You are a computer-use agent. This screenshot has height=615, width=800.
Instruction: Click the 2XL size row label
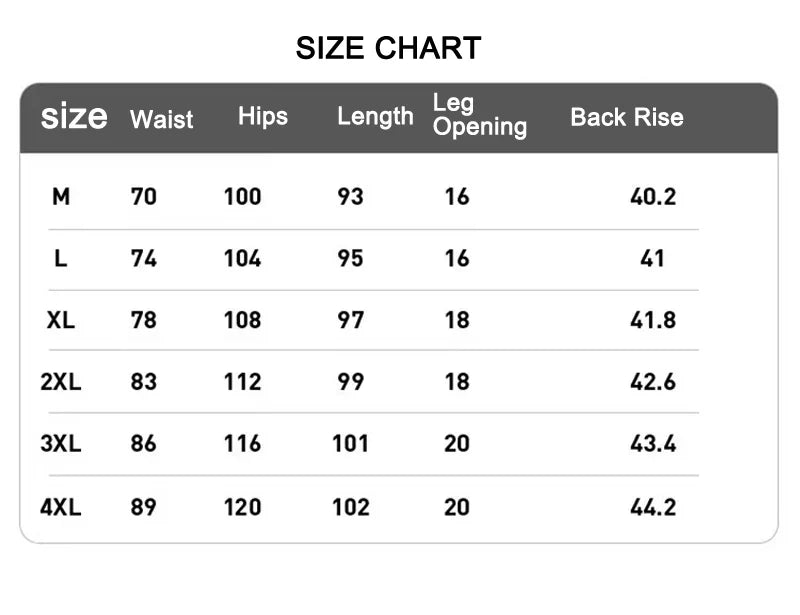tap(61, 381)
